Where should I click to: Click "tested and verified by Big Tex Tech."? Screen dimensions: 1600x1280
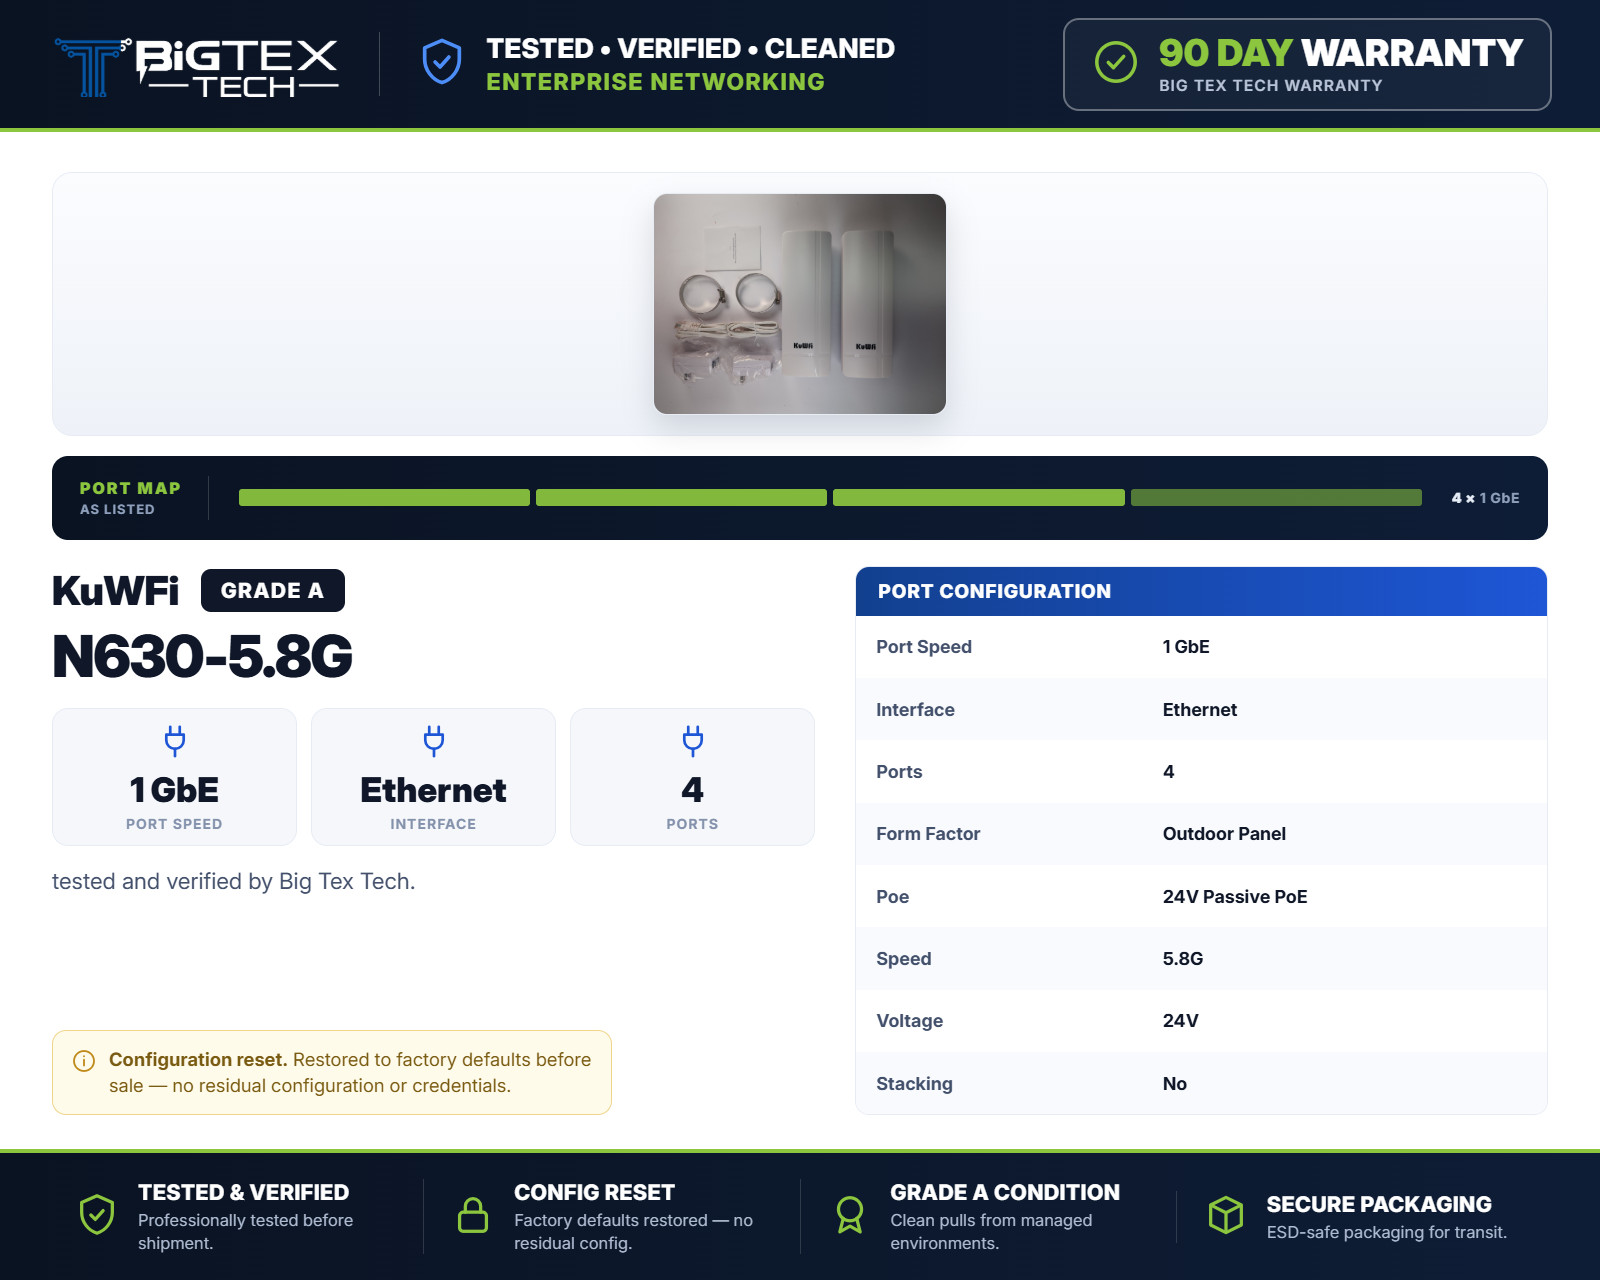pyautogui.click(x=233, y=881)
